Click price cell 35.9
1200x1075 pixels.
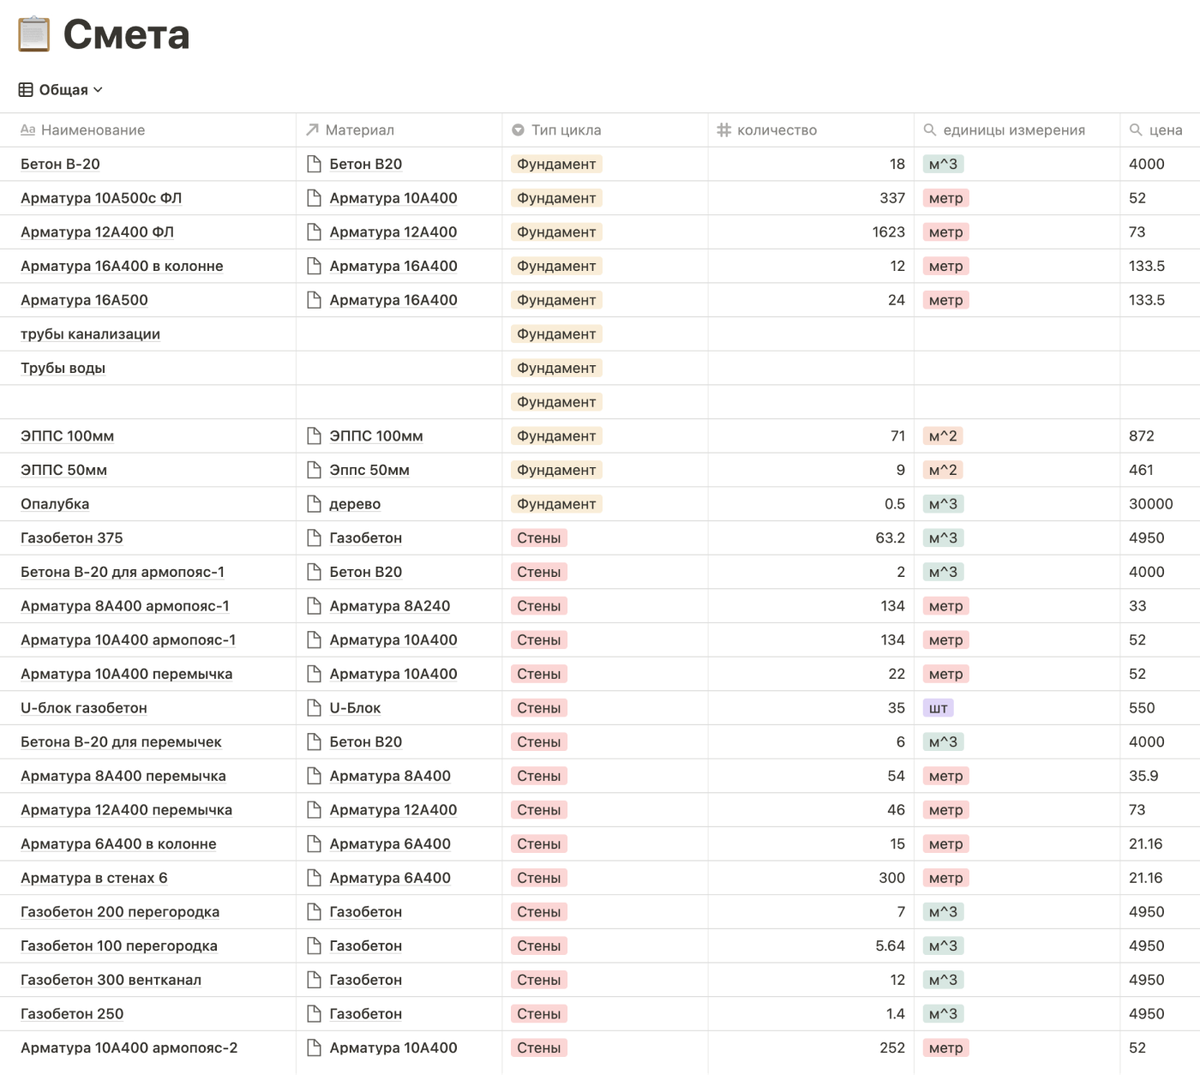pos(1160,776)
